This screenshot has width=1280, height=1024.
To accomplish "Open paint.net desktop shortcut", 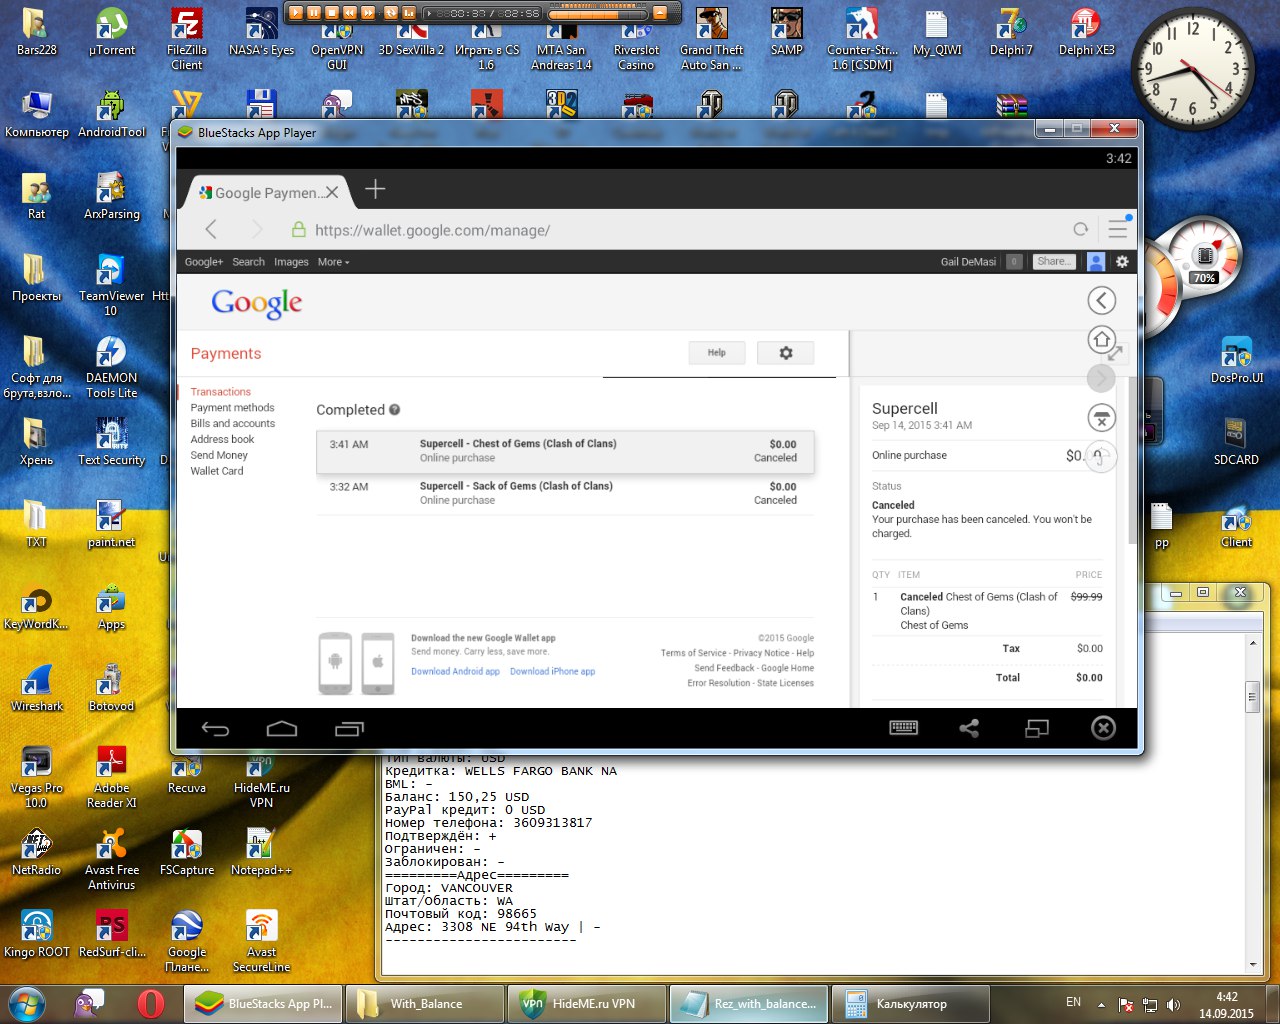I will point(111,524).
